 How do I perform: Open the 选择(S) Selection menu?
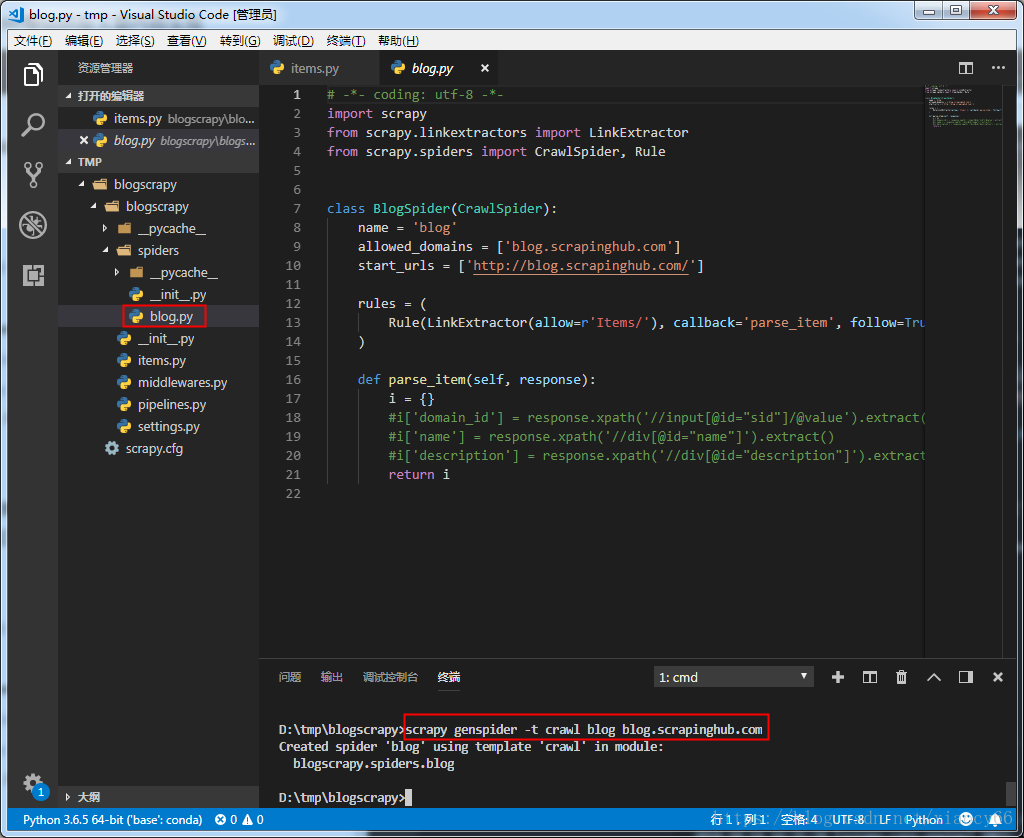click(x=135, y=40)
